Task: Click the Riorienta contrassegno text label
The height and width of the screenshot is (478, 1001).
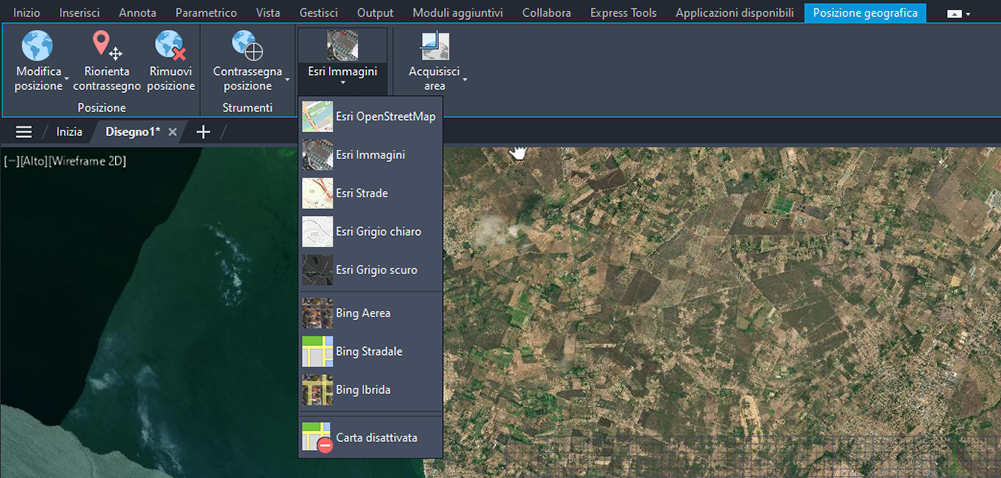Action: [107, 78]
